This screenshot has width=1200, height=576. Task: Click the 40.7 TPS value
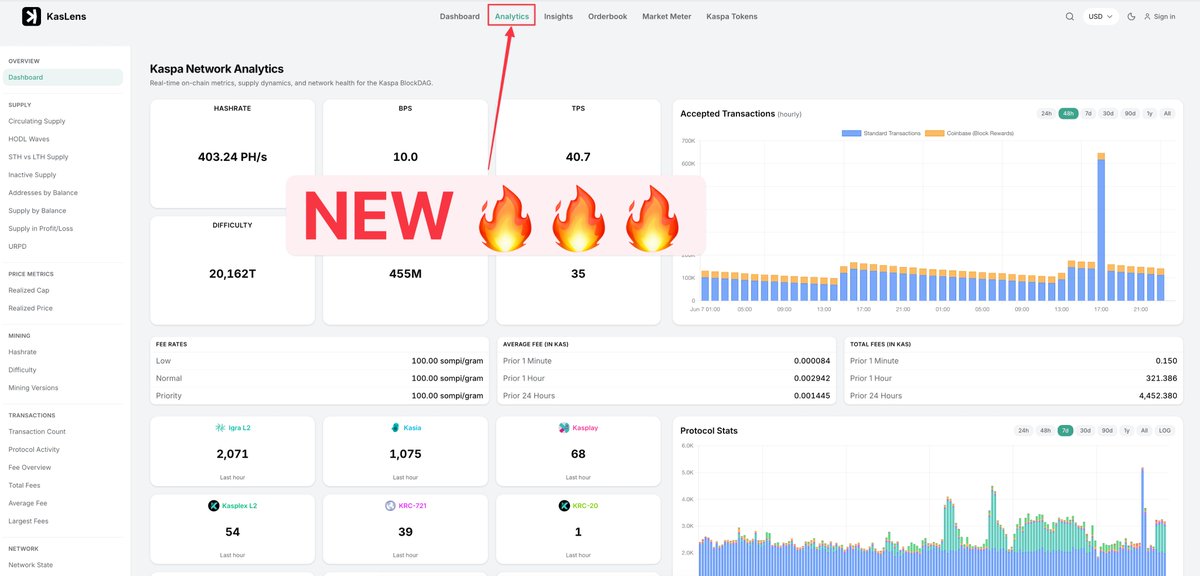[x=578, y=157]
